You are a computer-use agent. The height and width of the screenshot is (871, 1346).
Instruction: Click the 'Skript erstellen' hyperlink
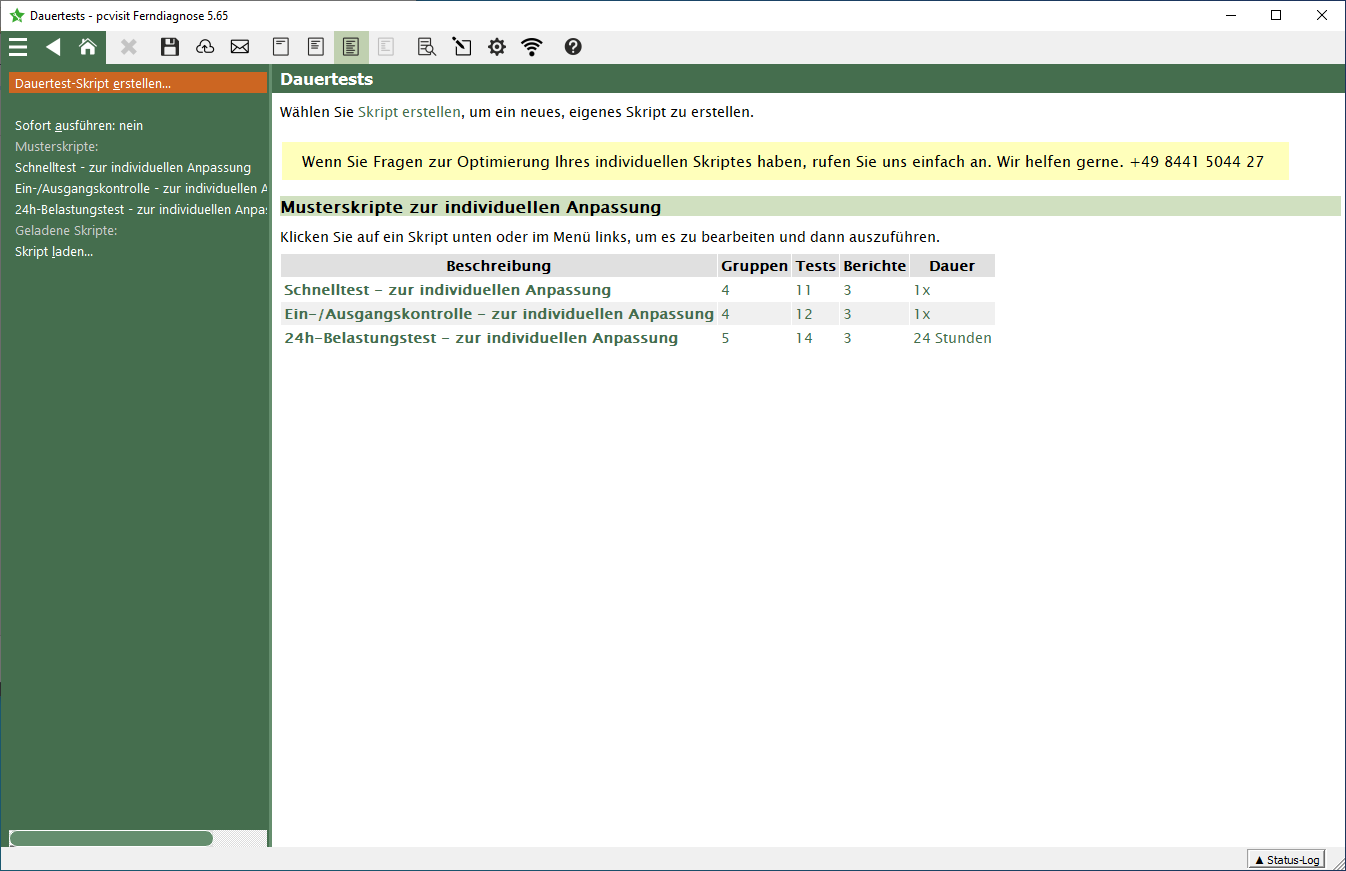pos(409,112)
